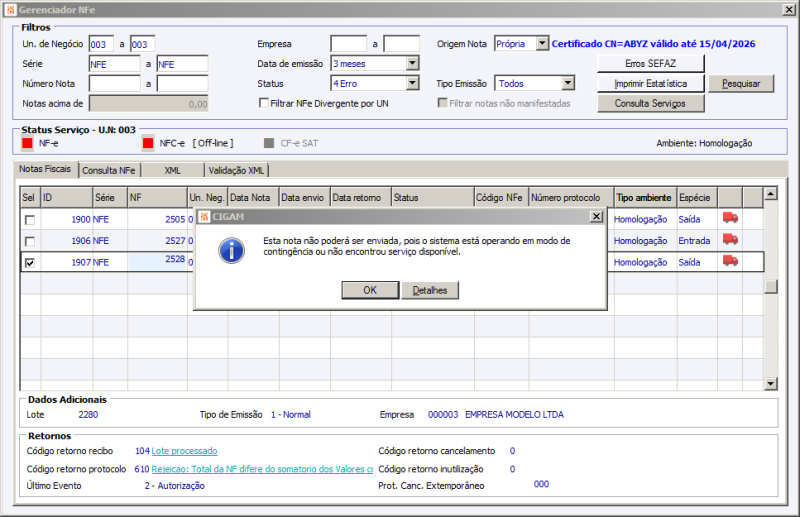800x517 pixels.
Task: Click the red NF-e service status indicator
Action: coord(27,143)
